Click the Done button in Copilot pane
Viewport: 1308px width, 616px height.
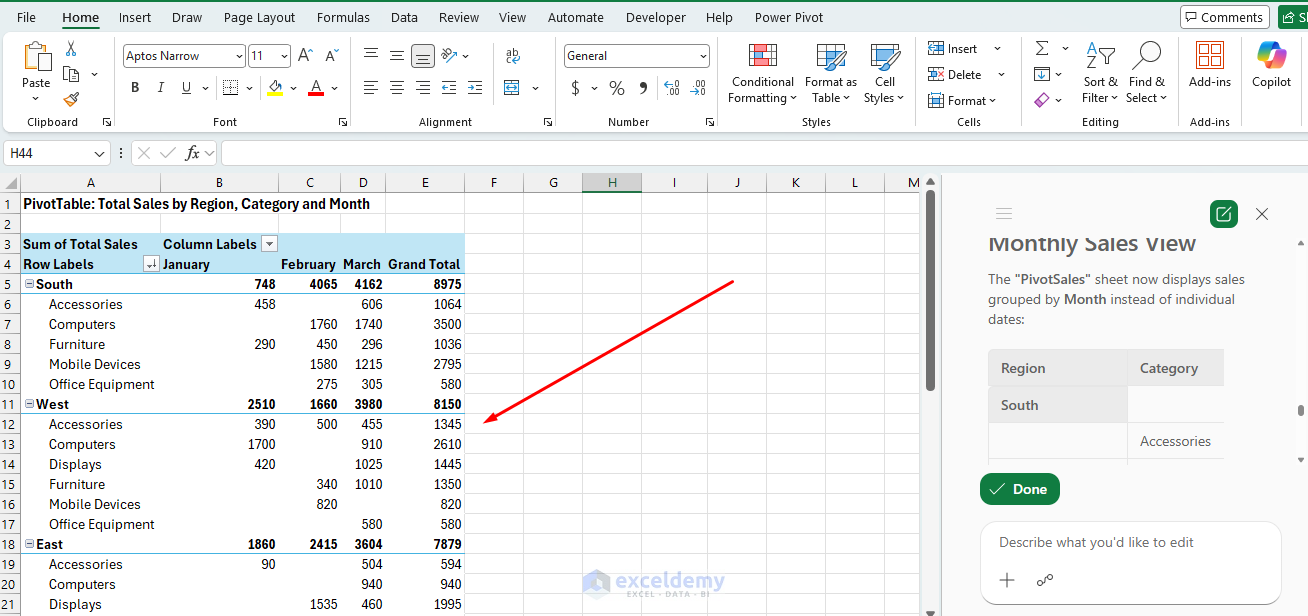(1019, 489)
